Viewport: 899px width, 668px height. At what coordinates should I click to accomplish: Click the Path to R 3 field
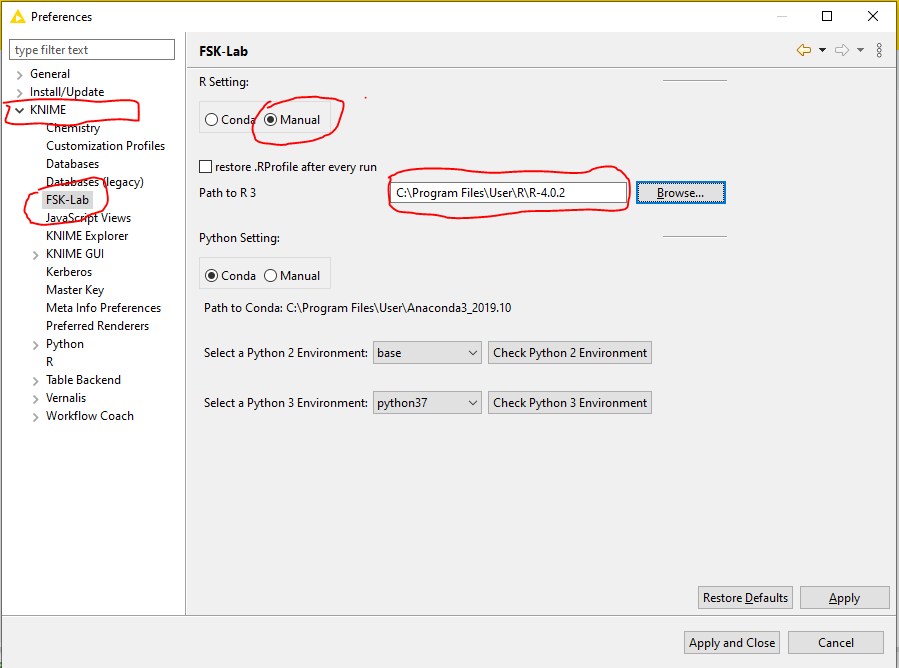509,193
